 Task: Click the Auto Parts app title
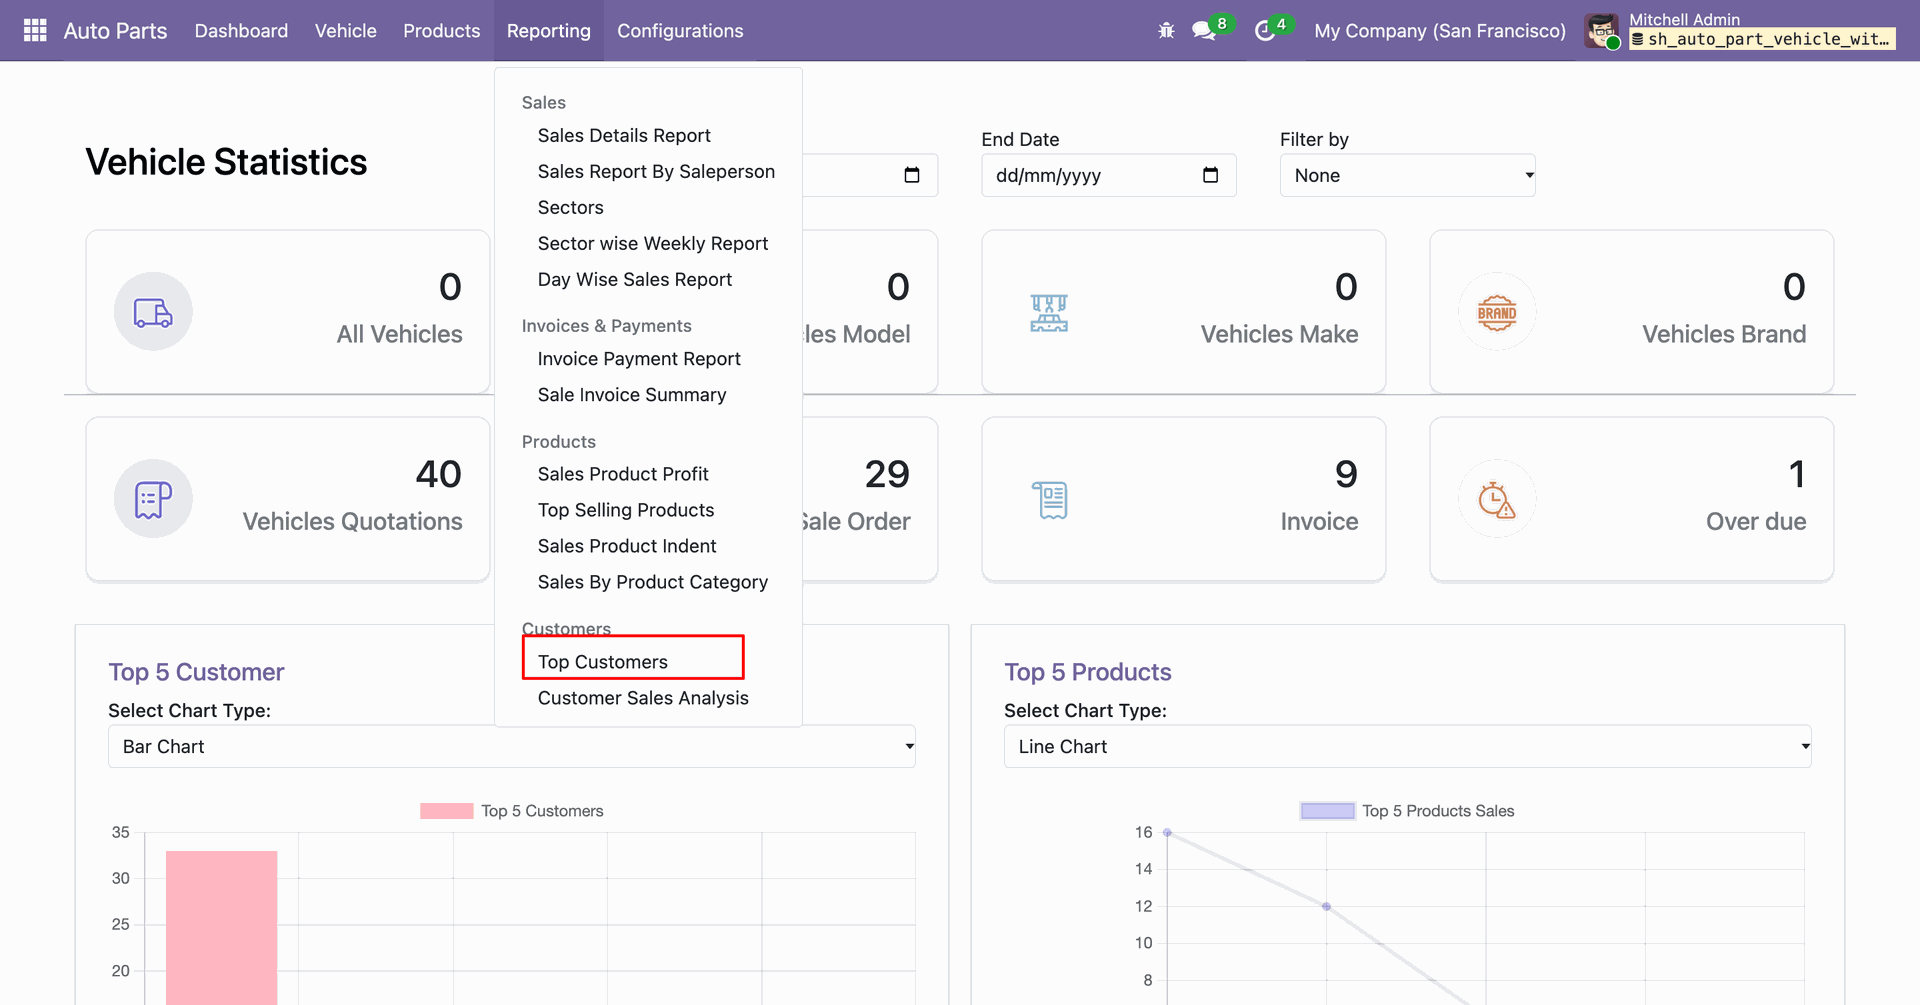tap(115, 31)
